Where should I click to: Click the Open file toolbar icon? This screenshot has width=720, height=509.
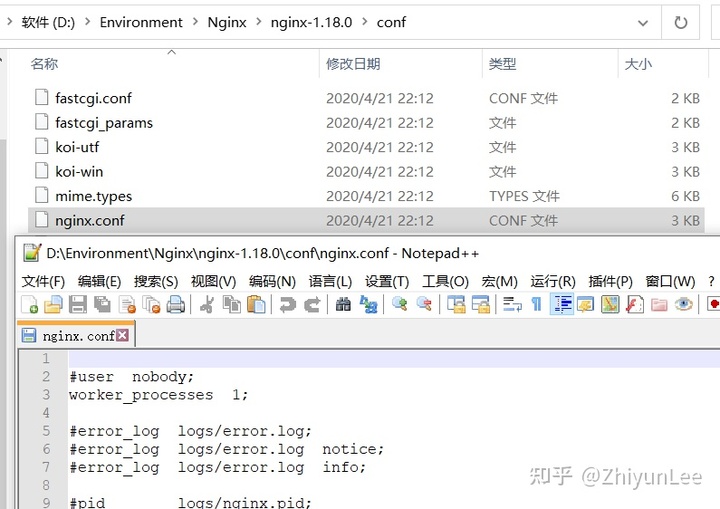tap(53, 305)
